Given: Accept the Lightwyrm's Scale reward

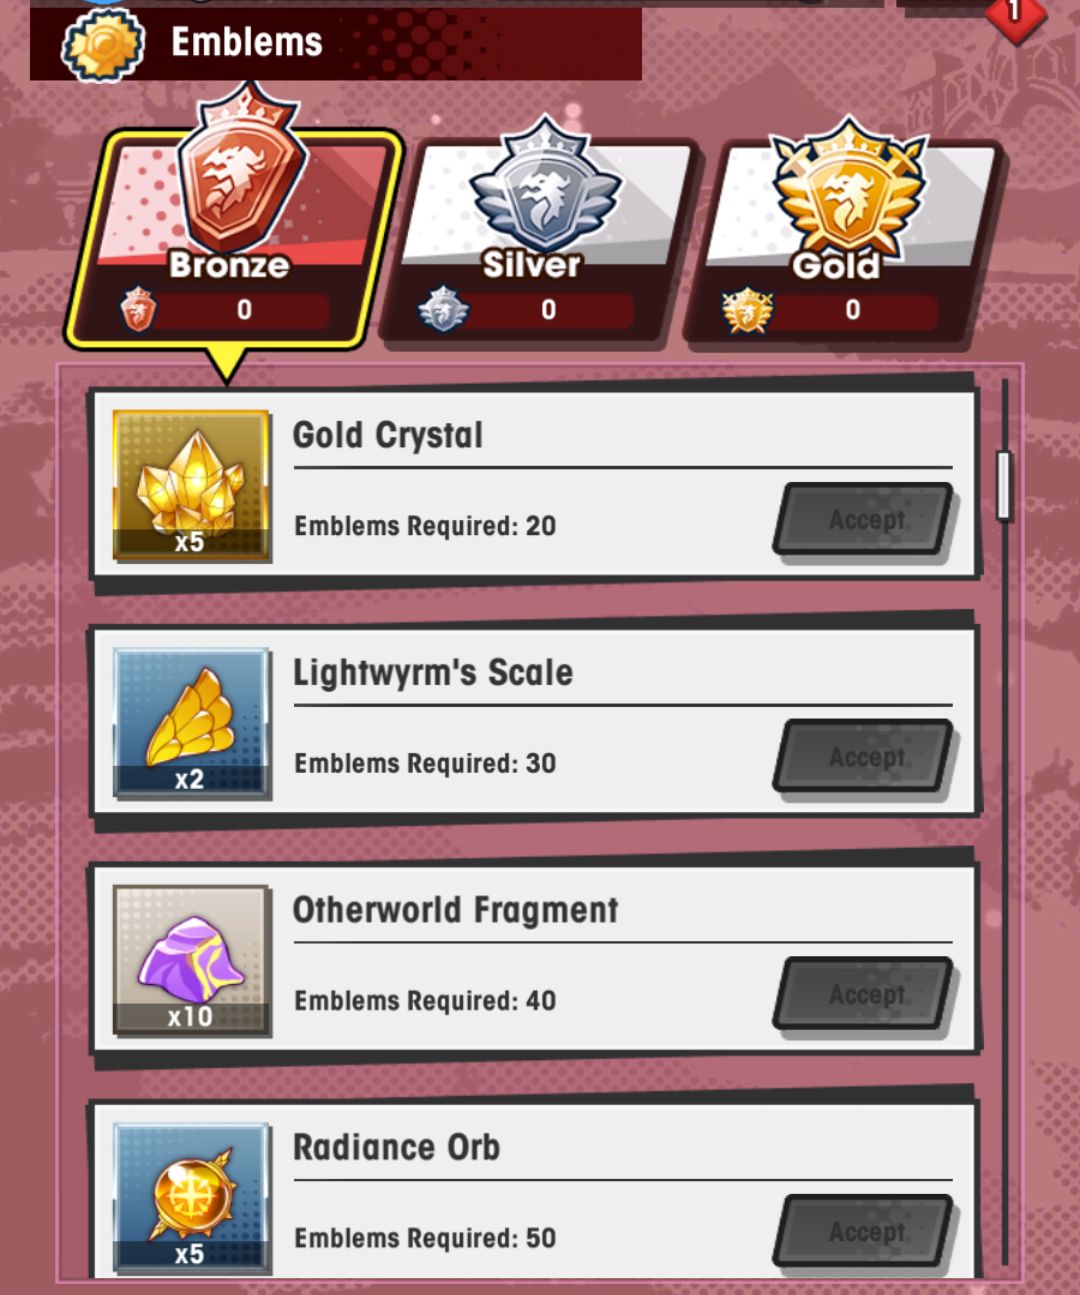Looking at the screenshot, I should pyautogui.click(x=864, y=756).
